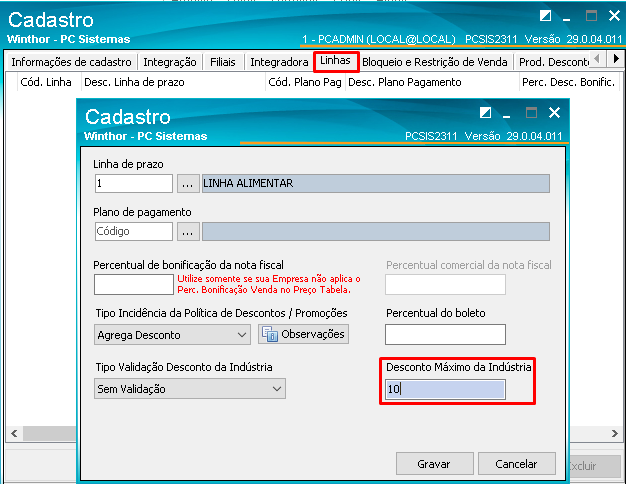Maximize the front Cadastro dialog

[x=531, y=113]
